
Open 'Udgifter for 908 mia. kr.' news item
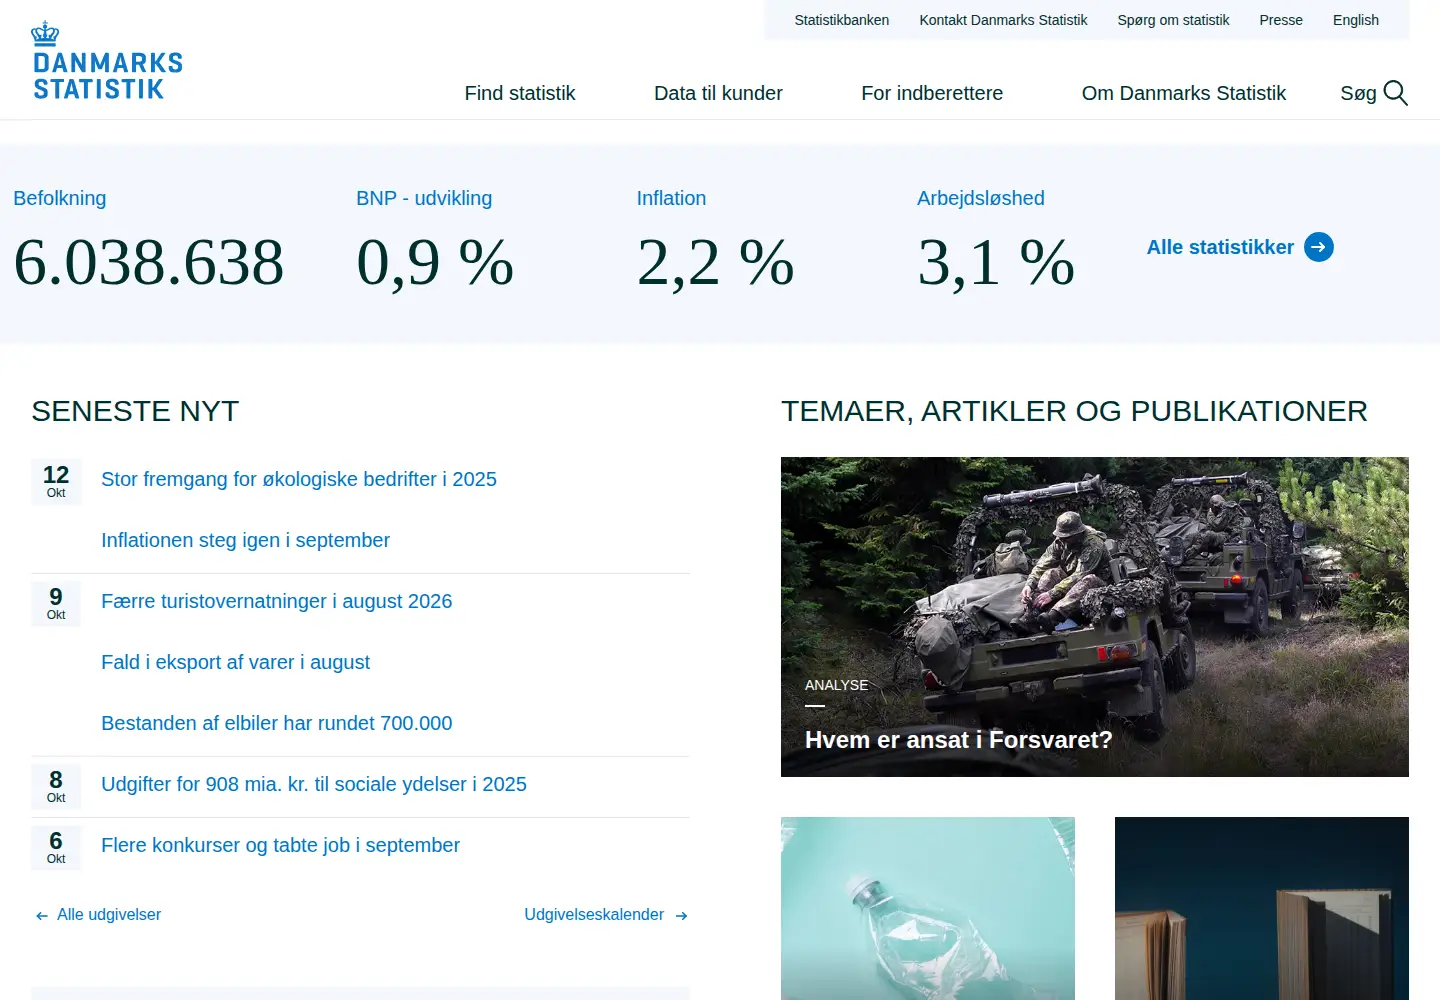click(x=314, y=784)
